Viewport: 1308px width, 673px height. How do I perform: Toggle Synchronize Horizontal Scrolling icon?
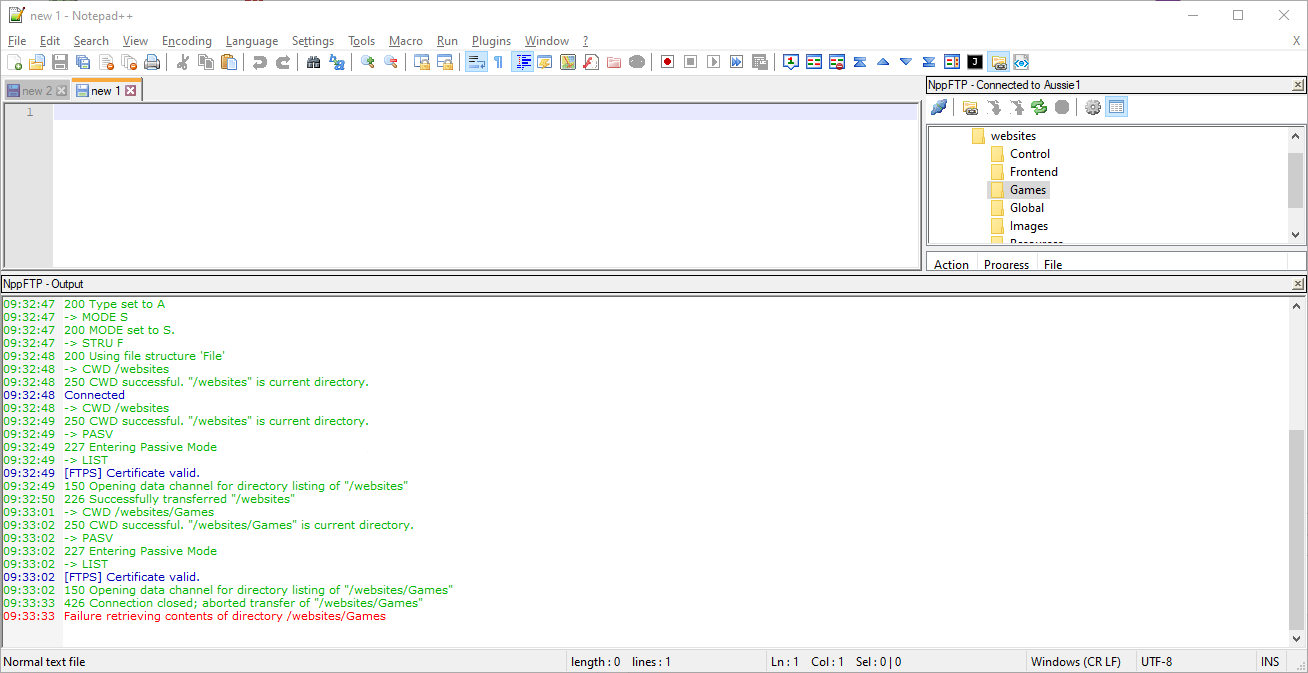click(445, 62)
